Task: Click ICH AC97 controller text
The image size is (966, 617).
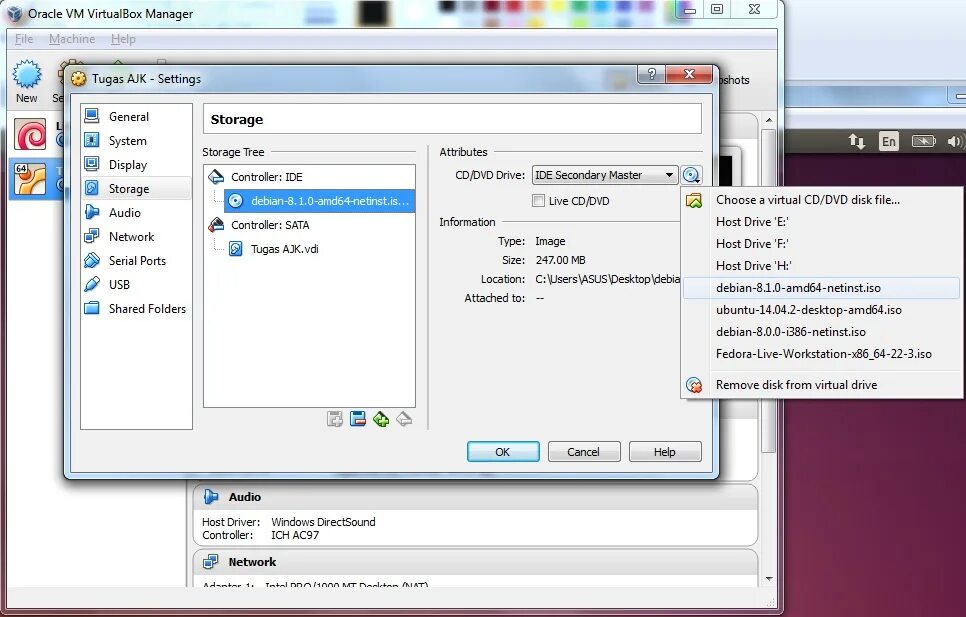Action: pos(295,535)
